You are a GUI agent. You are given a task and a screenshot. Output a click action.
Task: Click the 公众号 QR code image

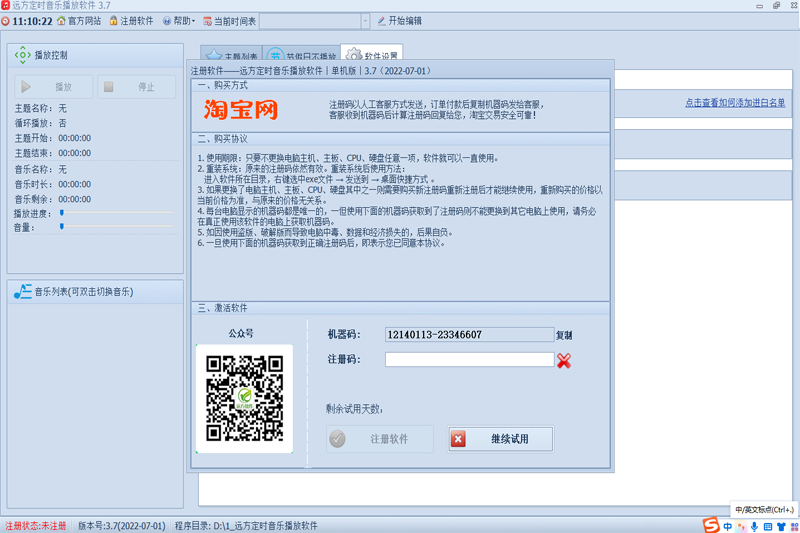tap(244, 399)
